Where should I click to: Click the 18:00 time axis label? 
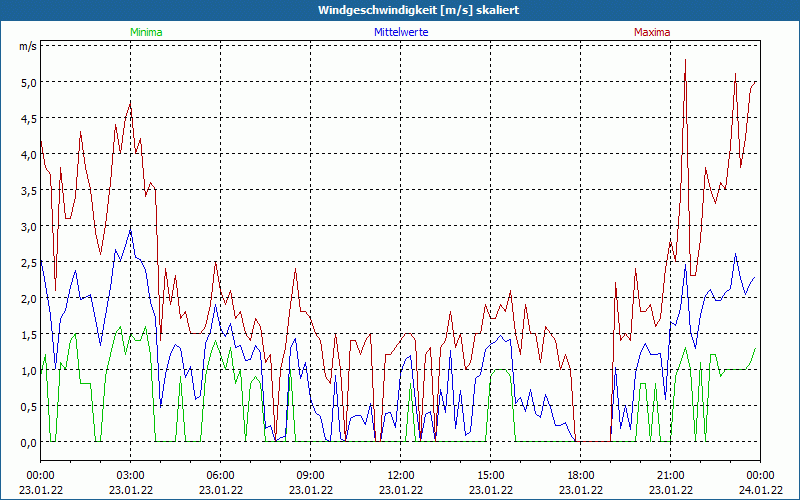(580, 475)
